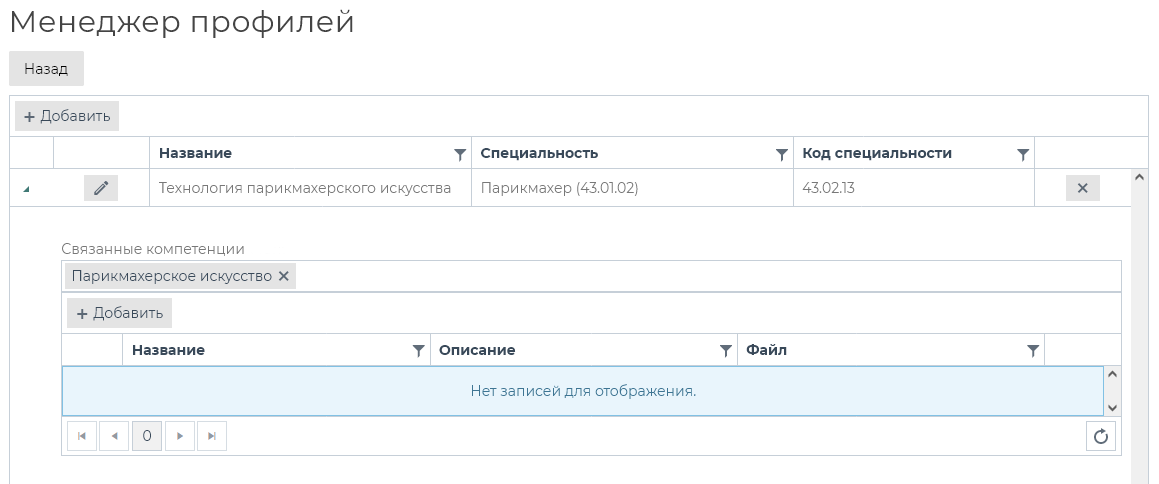Image resolution: width=1159 pixels, height=484 pixels.
Task: Add a record via inner Добавить button
Action: (120, 313)
